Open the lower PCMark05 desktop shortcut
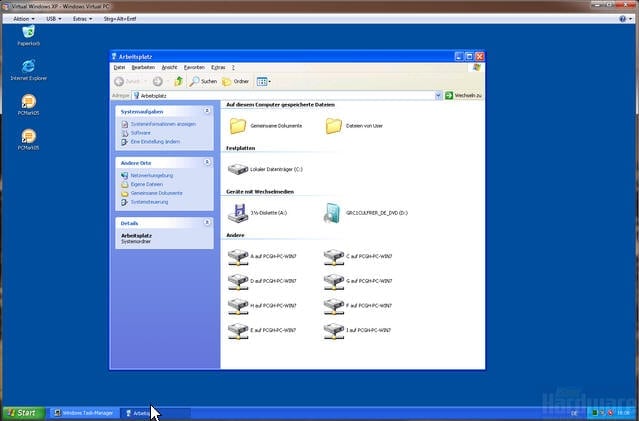The image size is (639, 421). pyautogui.click(x=29, y=139)
